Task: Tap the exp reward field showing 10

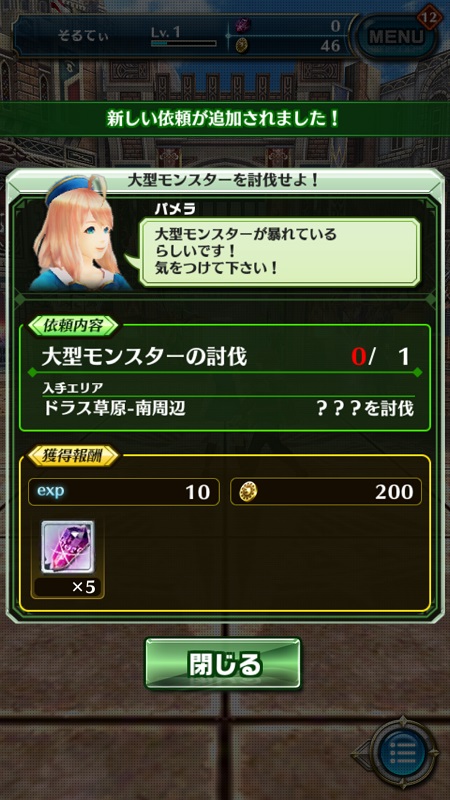Action: click(x=124, y=492)
